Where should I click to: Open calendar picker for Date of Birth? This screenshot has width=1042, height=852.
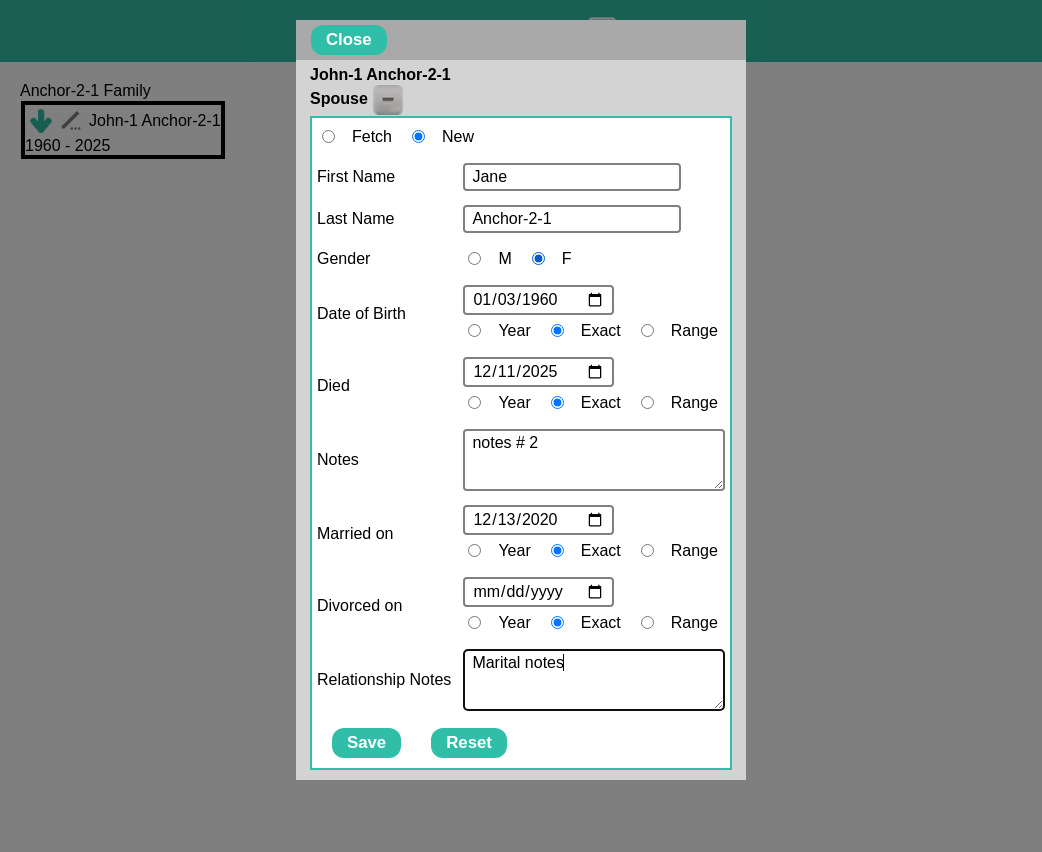(595, 300)
